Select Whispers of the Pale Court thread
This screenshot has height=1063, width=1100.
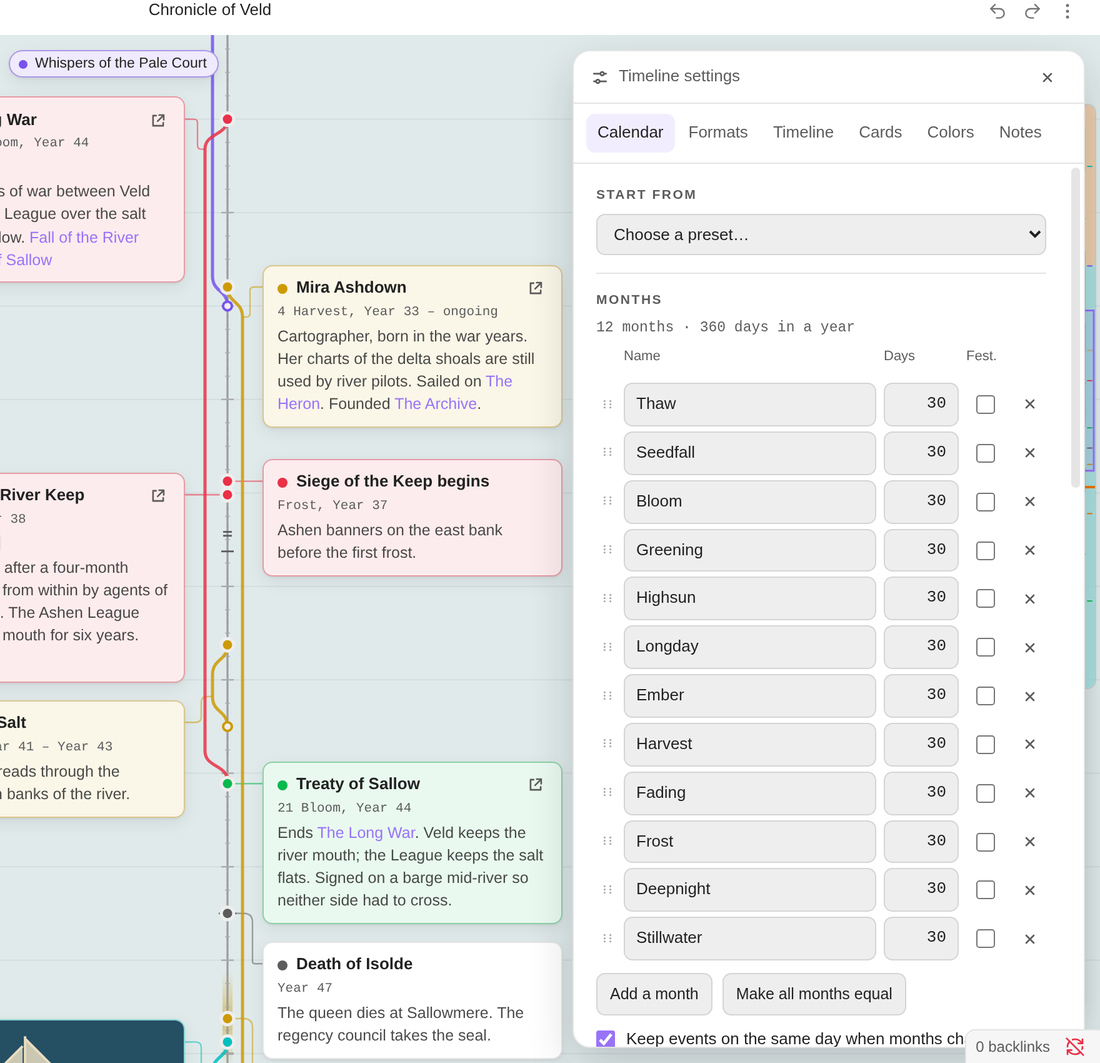(x=113, y=63)
